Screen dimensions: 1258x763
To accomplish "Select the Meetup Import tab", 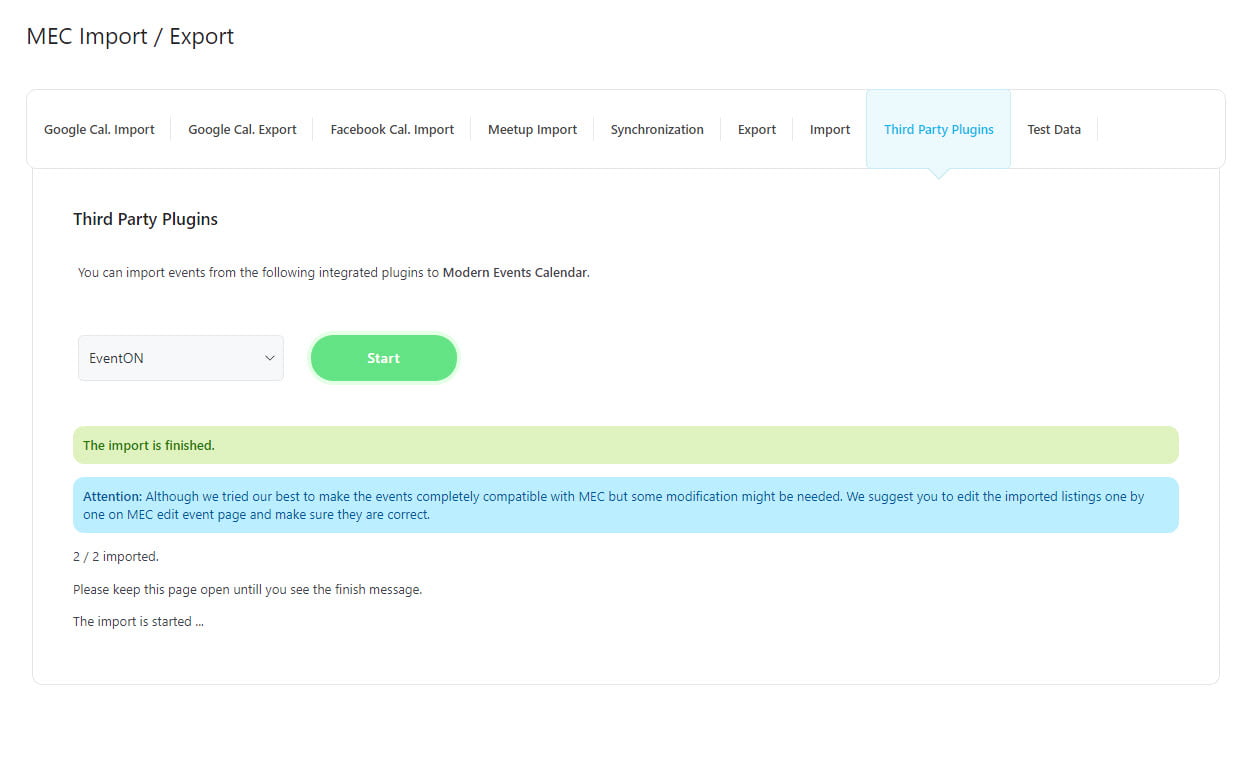I will 532,129.
